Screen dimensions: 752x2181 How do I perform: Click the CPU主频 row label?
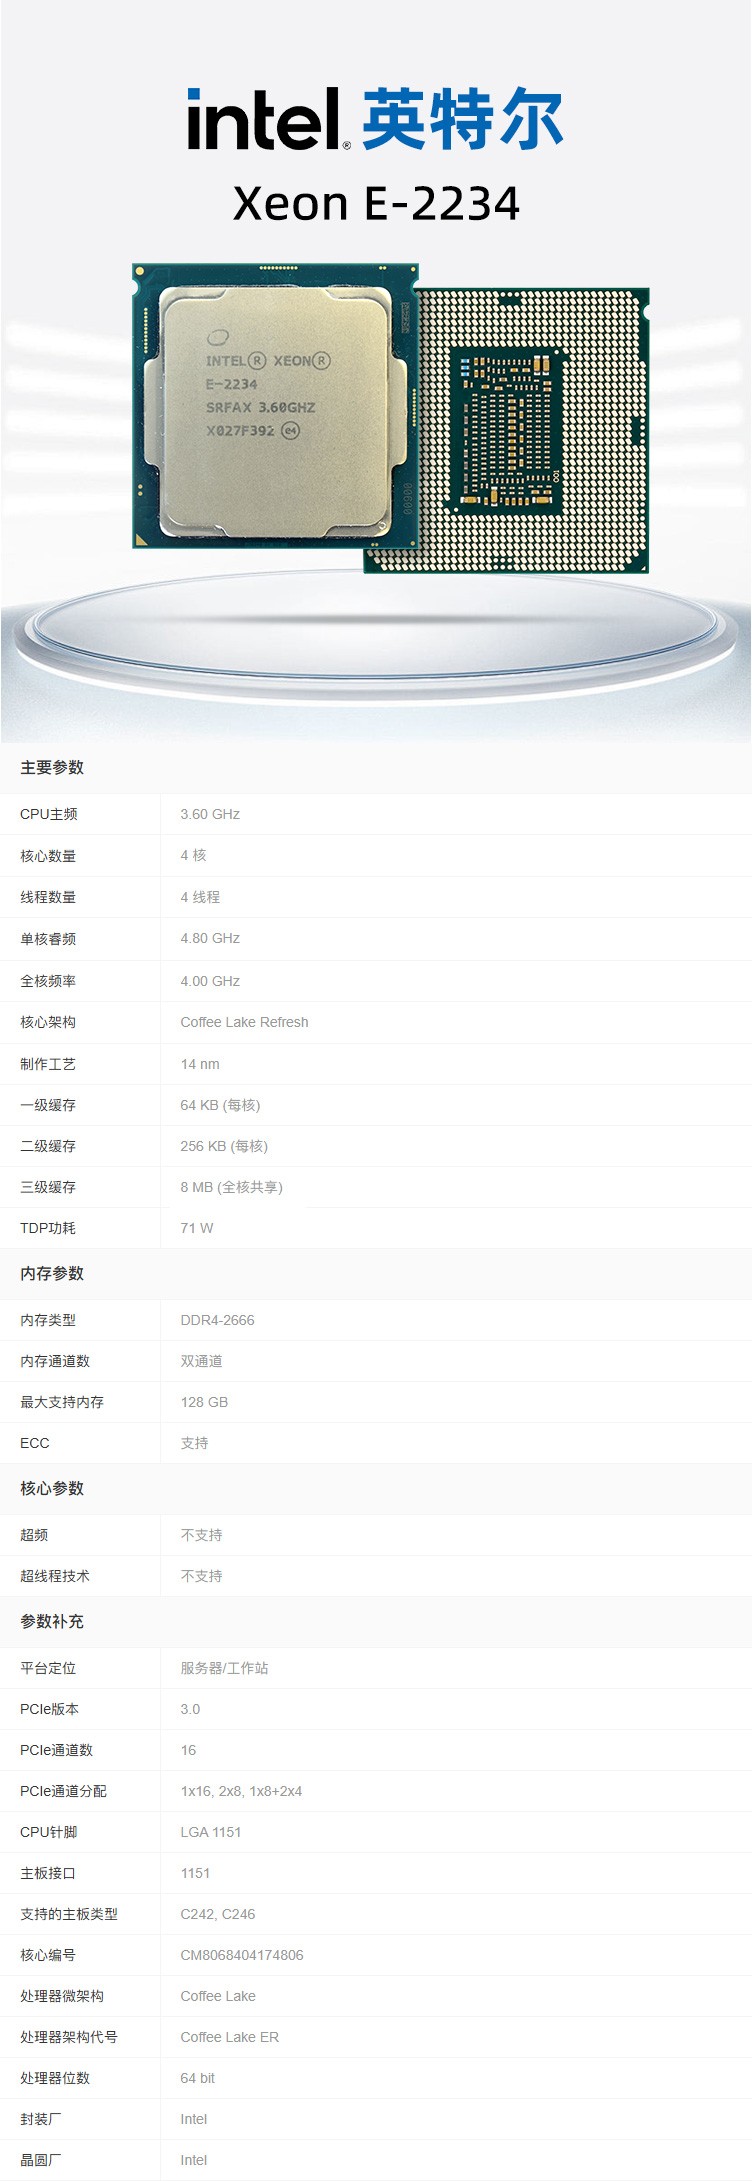click(x=48, y=814)
